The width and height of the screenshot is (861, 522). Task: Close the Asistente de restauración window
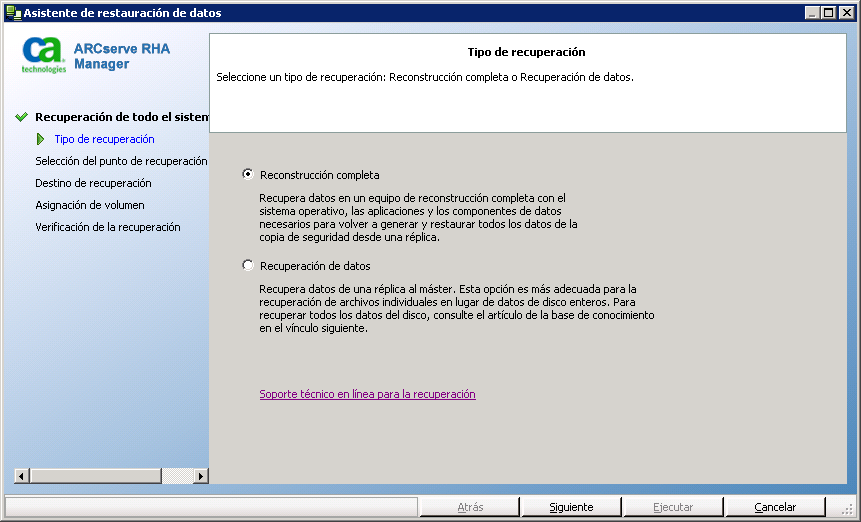click(x=847, y=12)
